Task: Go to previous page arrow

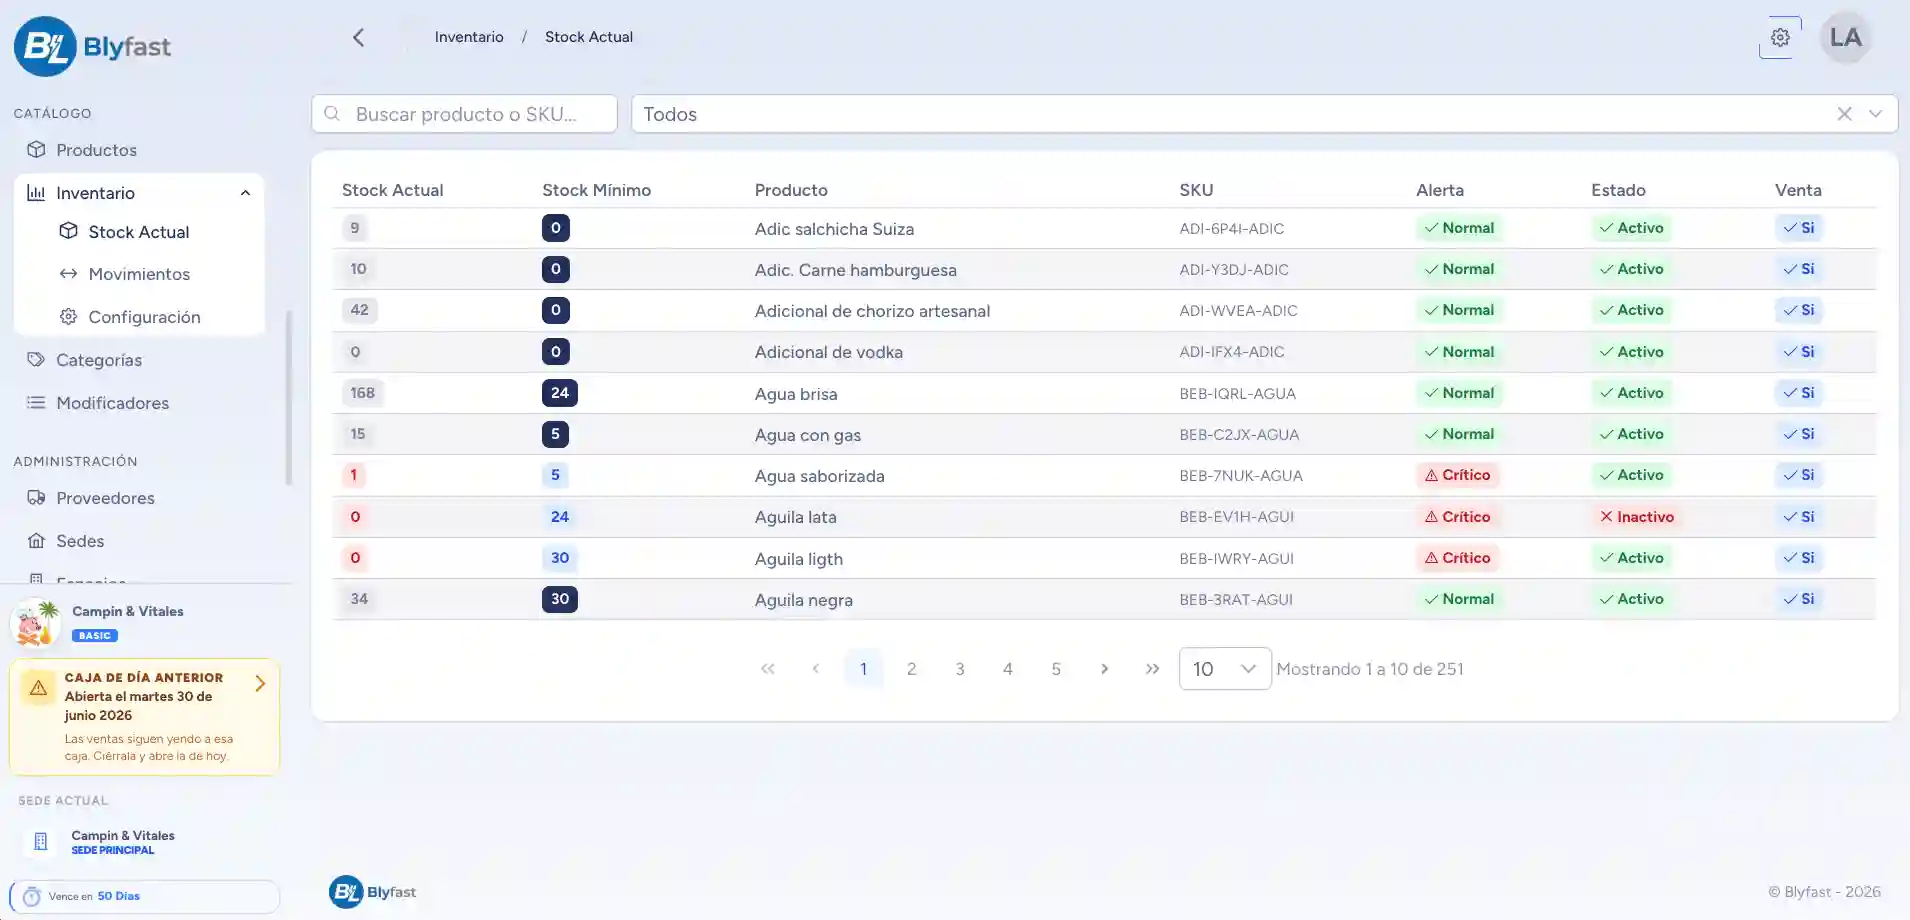Action: 815,669
